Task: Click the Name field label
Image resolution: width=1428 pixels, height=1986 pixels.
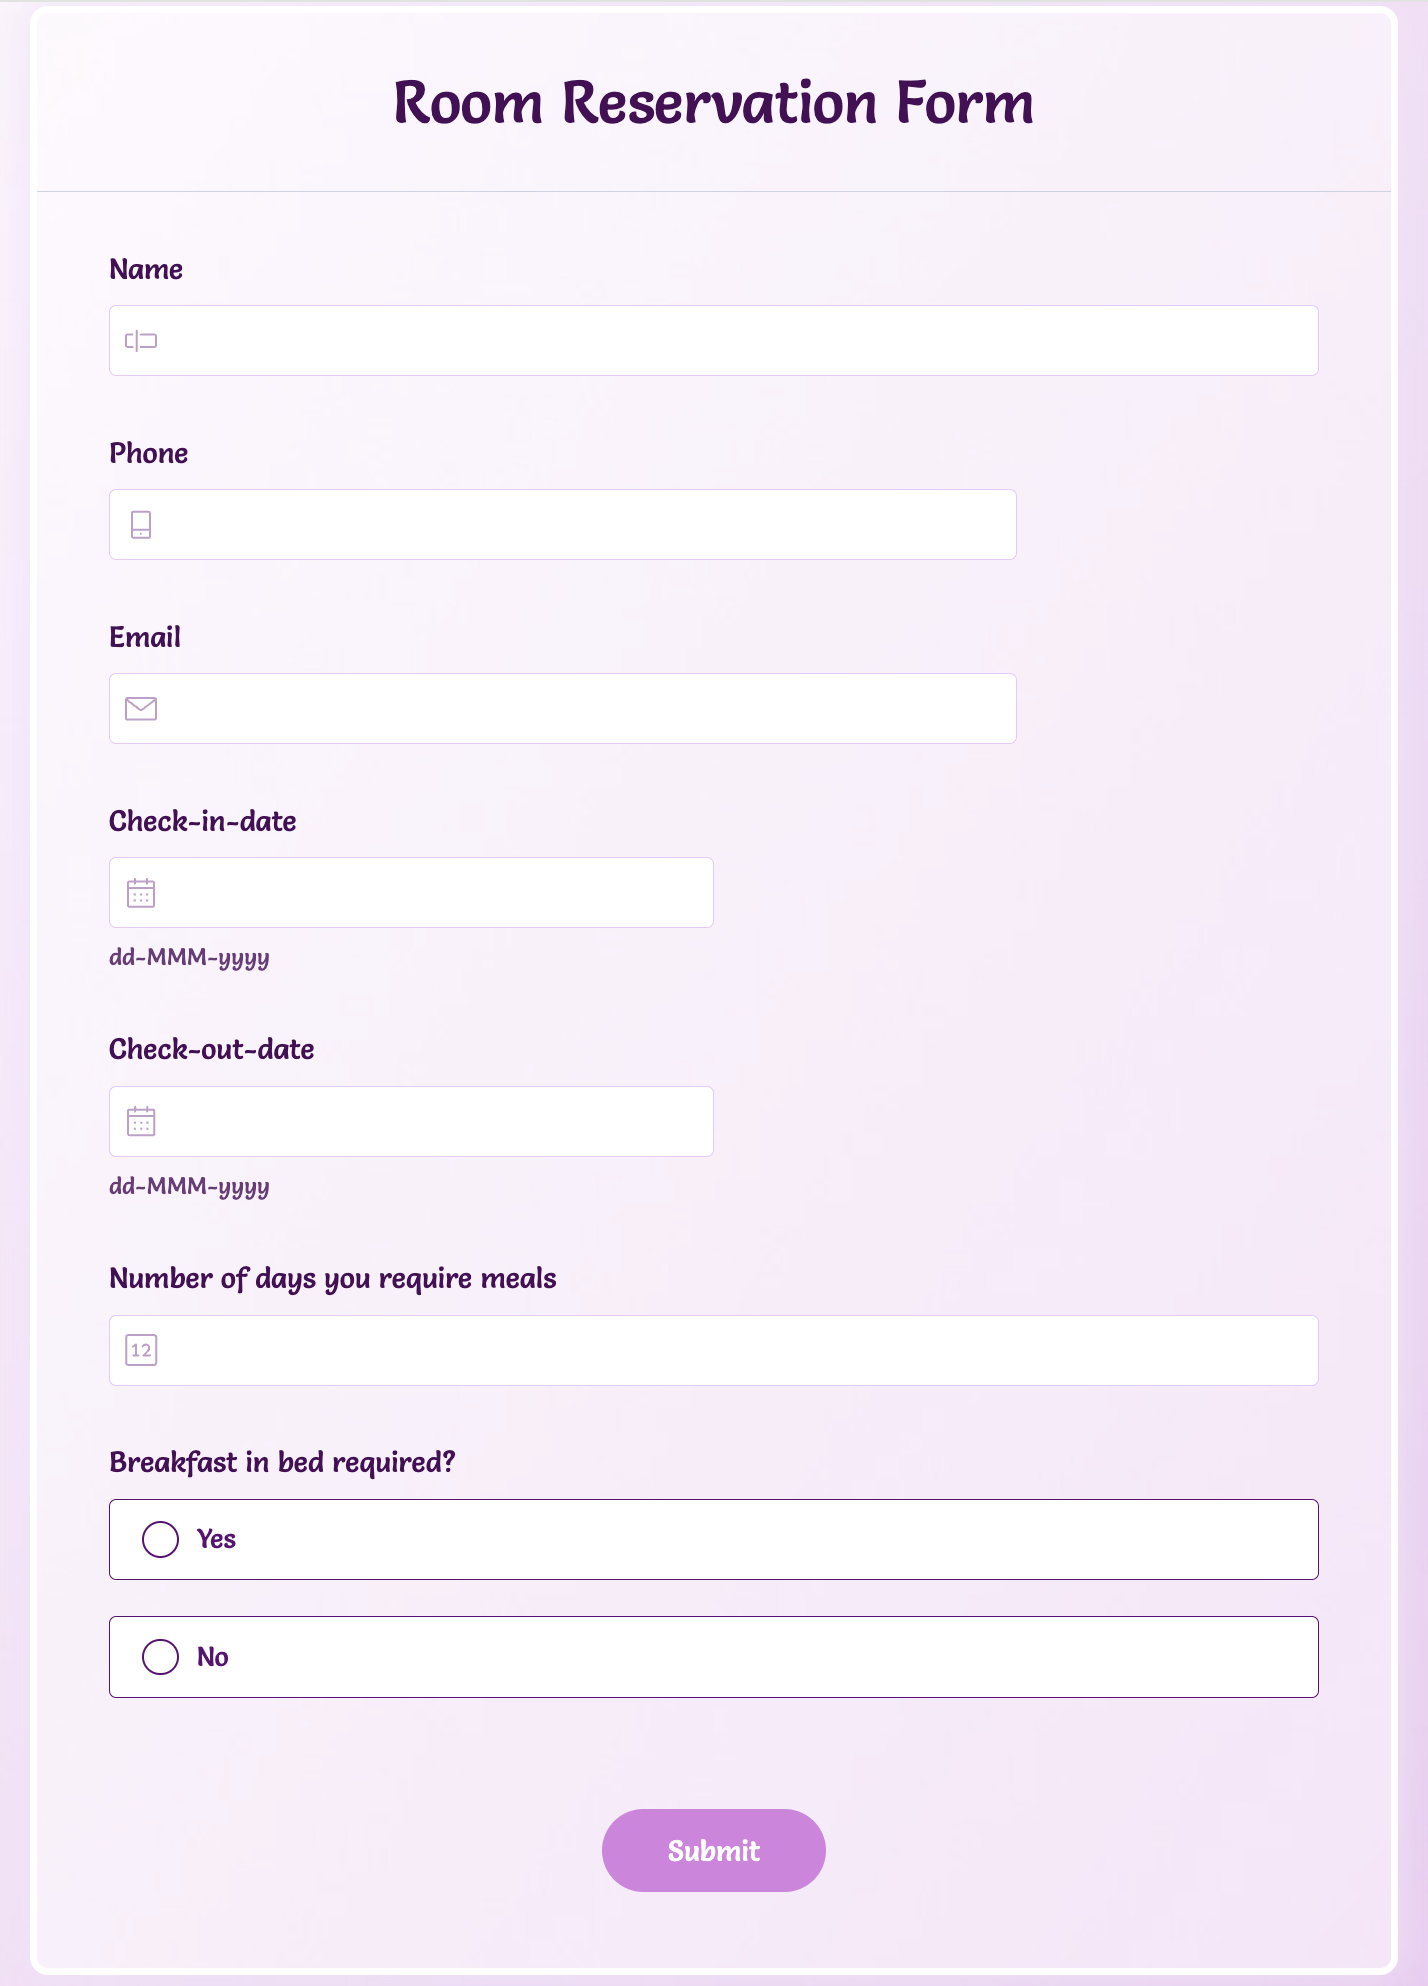Action: point(146,269)
